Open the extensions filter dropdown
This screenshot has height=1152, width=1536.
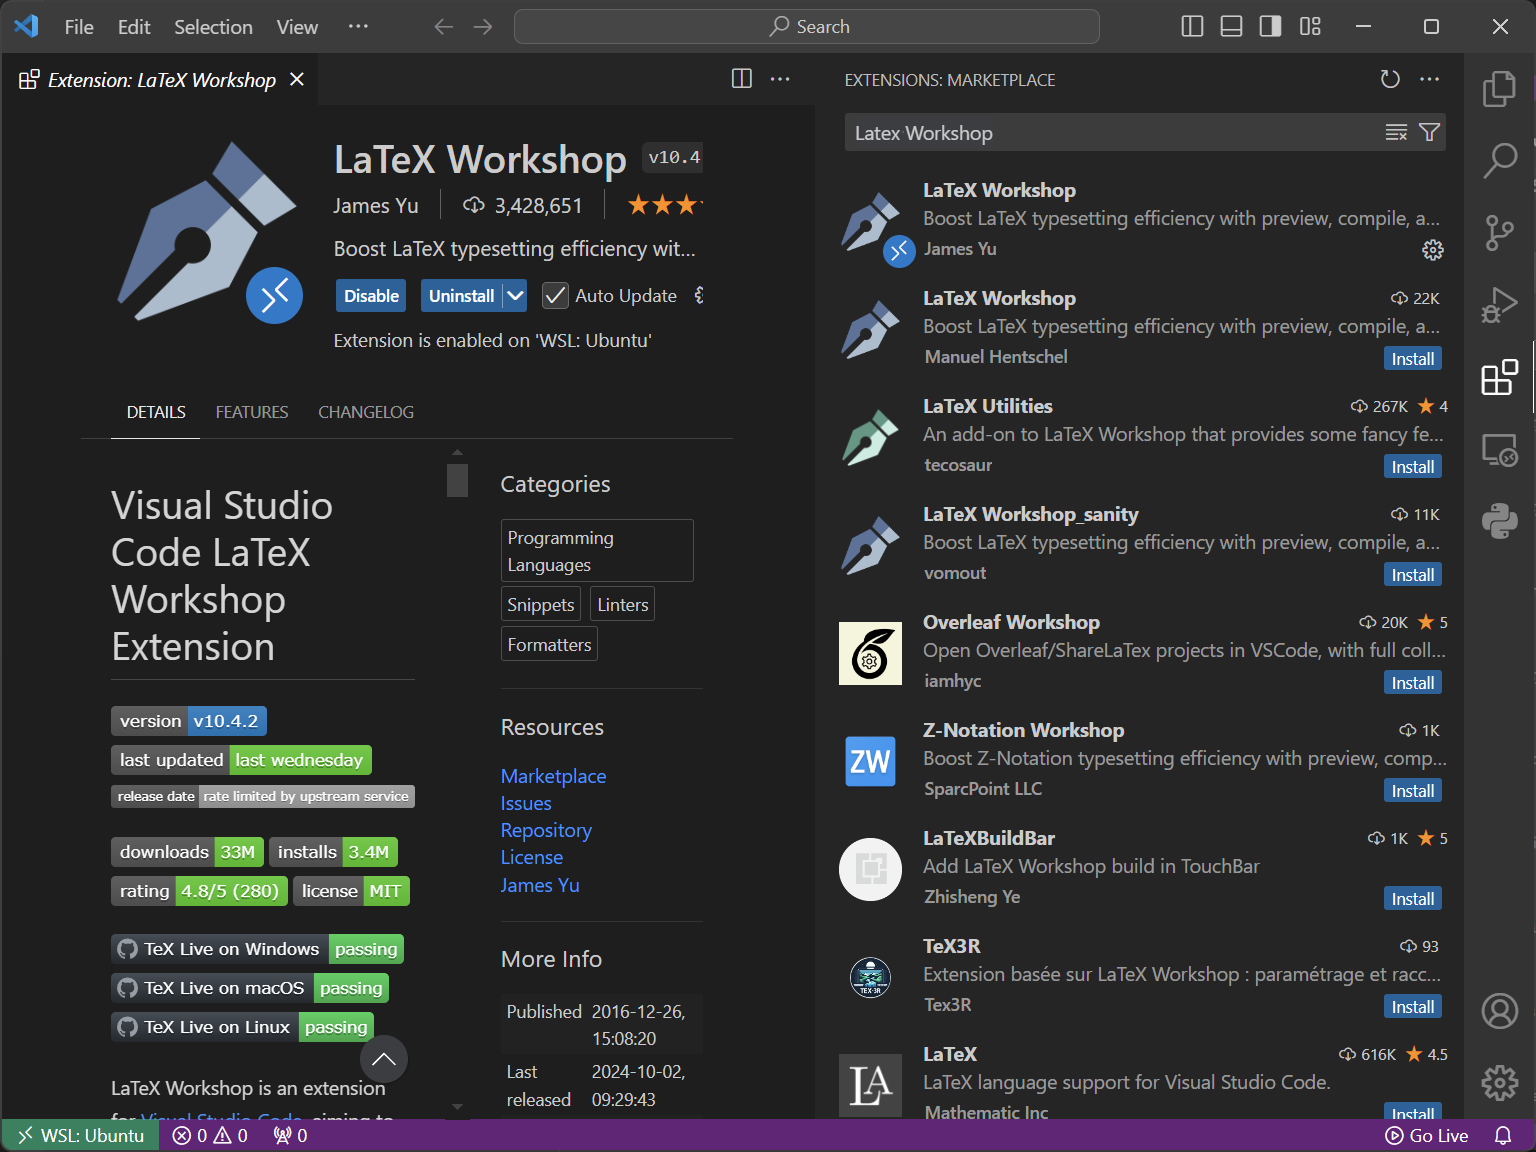tap(1430, 133)
